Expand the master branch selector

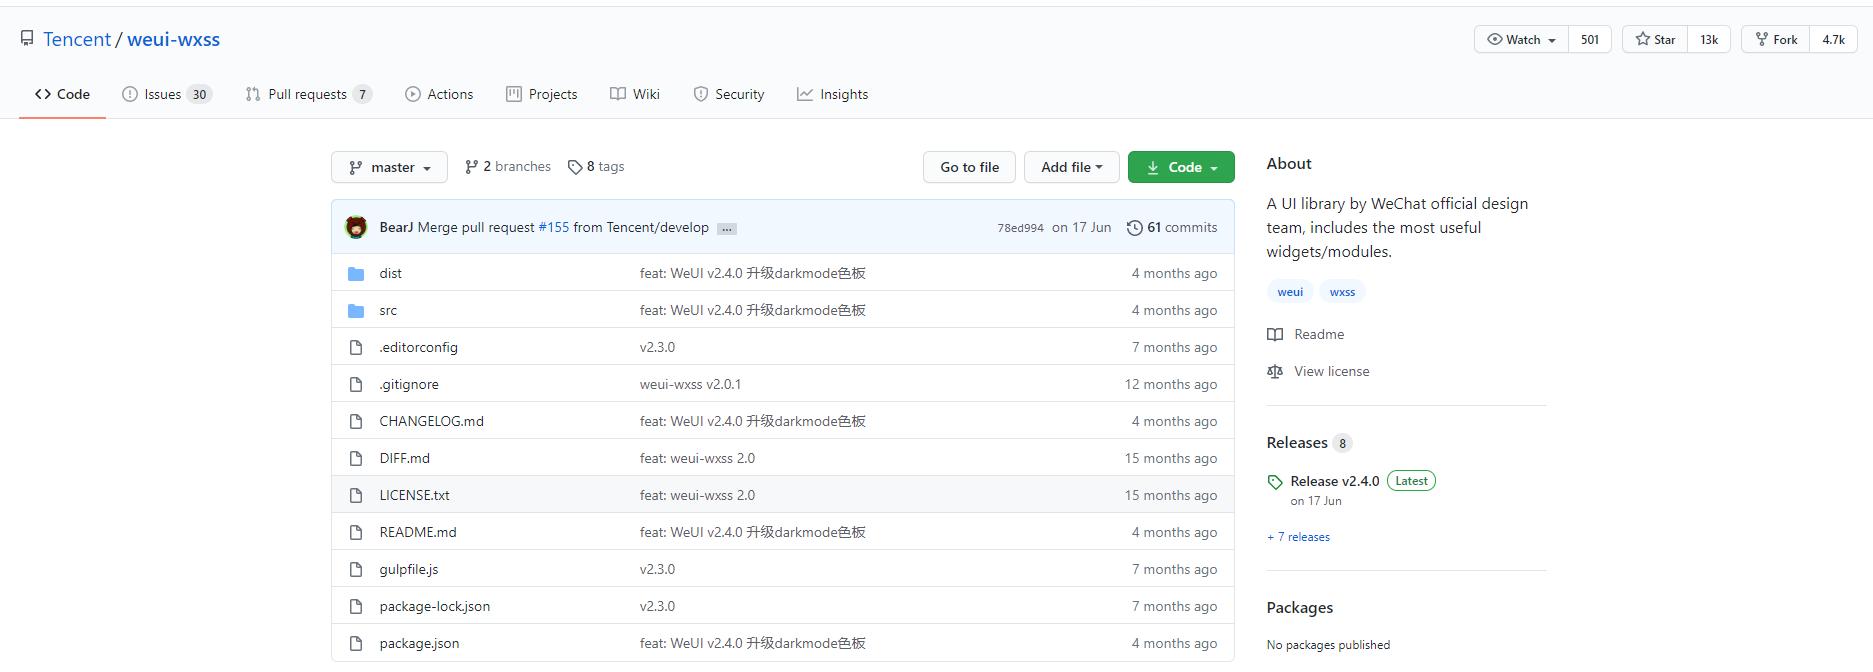[x=389, y=167]
